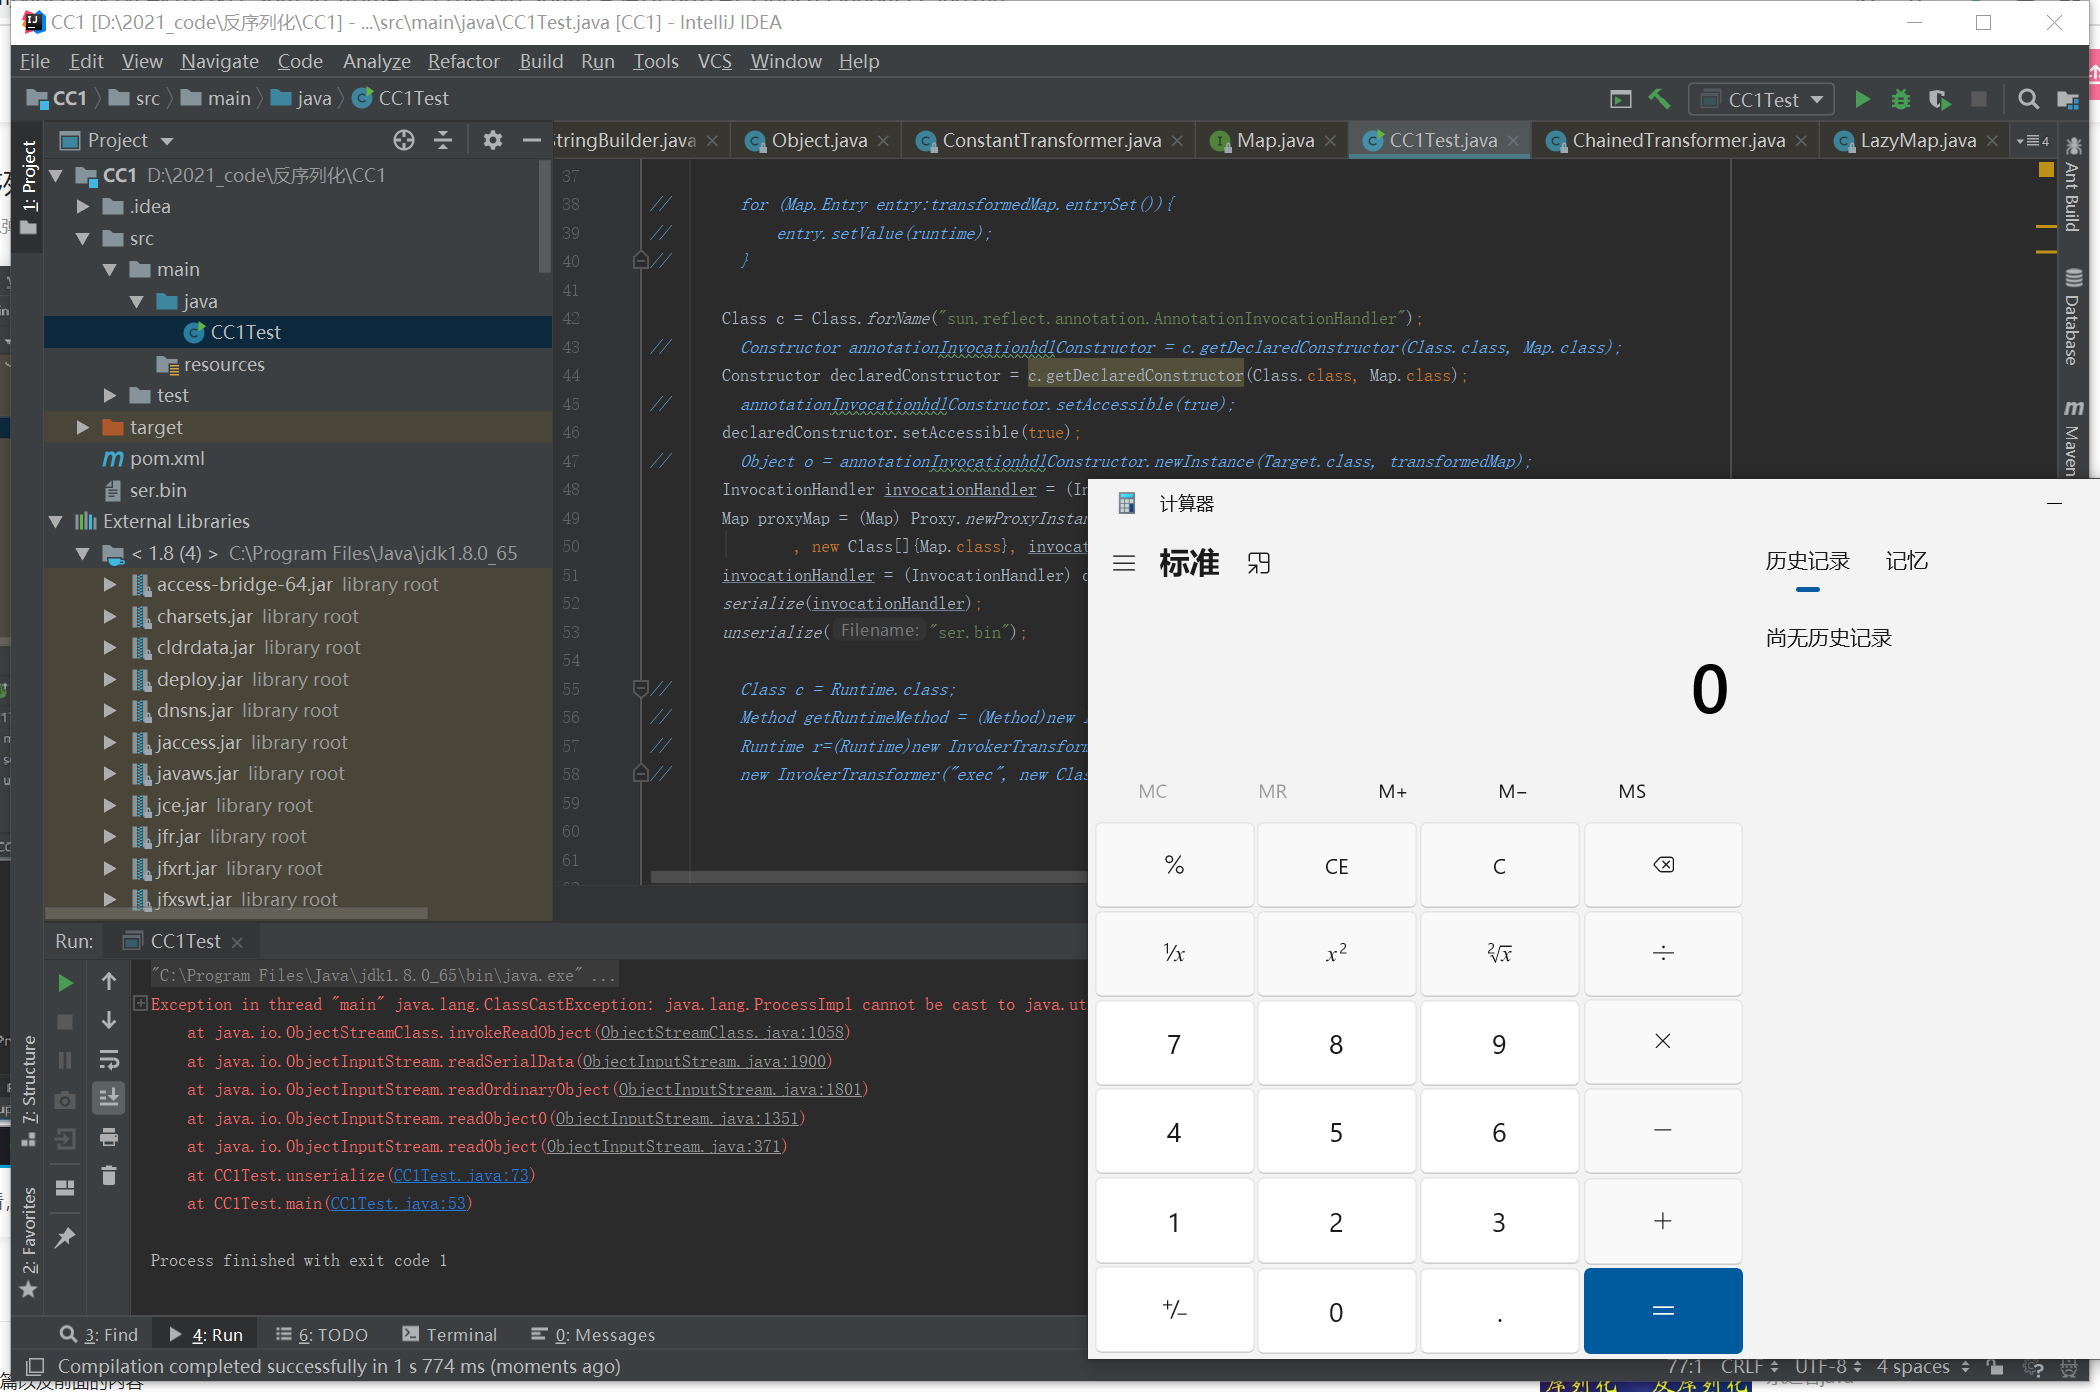Switch to the LazyMap.java editor tab

(1917, 140)
